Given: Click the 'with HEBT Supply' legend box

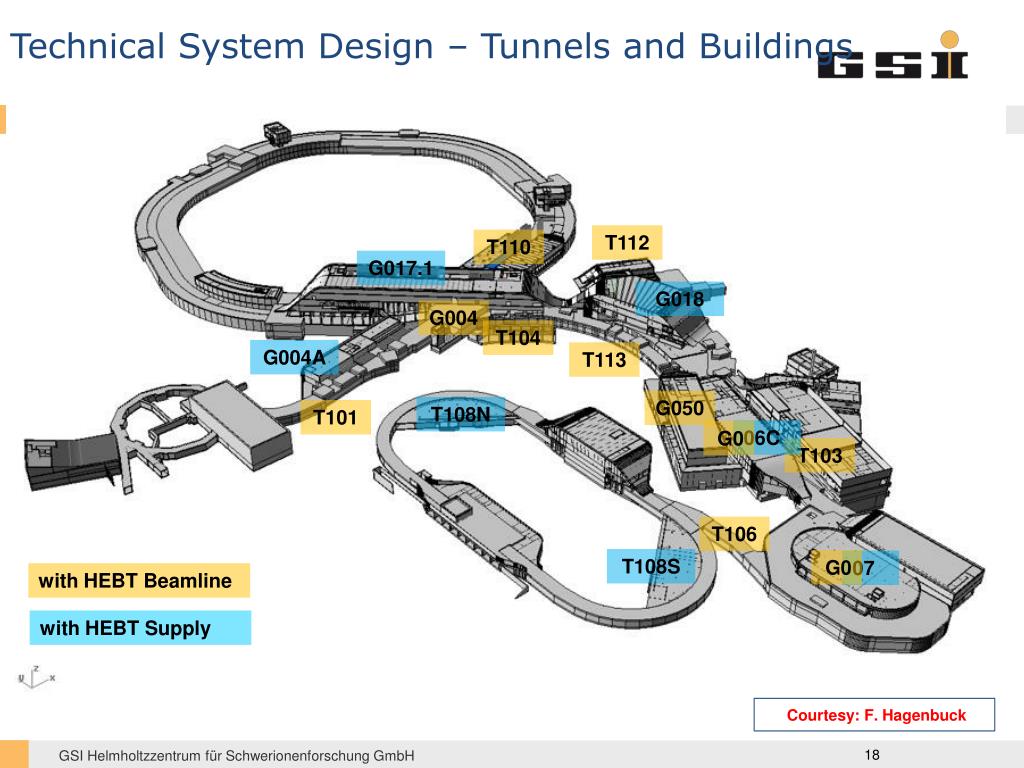Looking at the screenshot, I should (140, 628).
